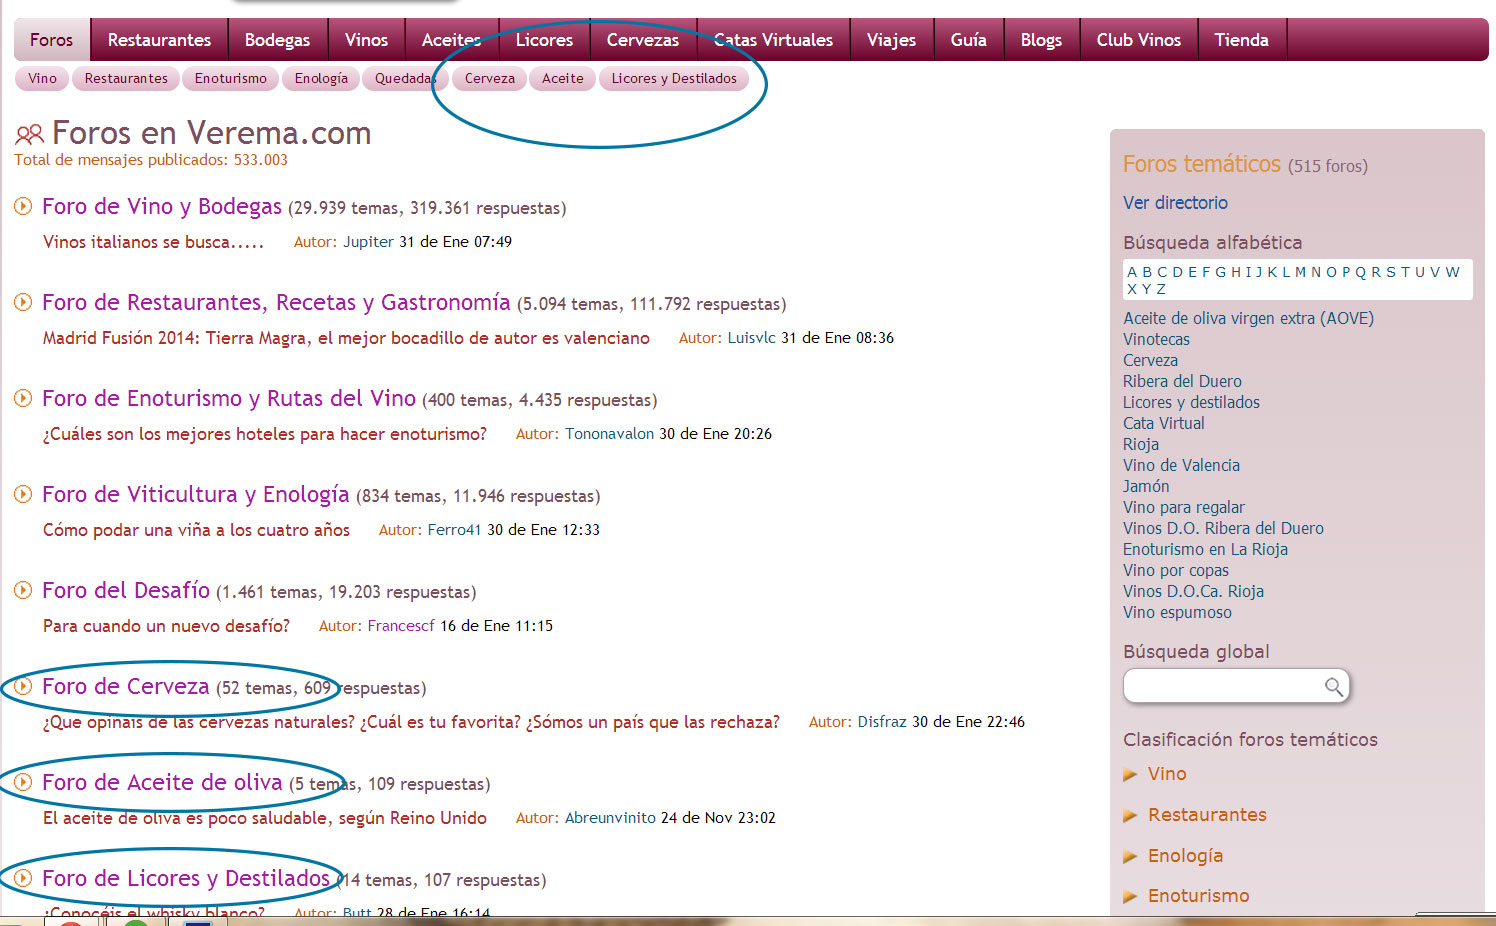Click letter M in alphabetical search

pos(1300,272)
